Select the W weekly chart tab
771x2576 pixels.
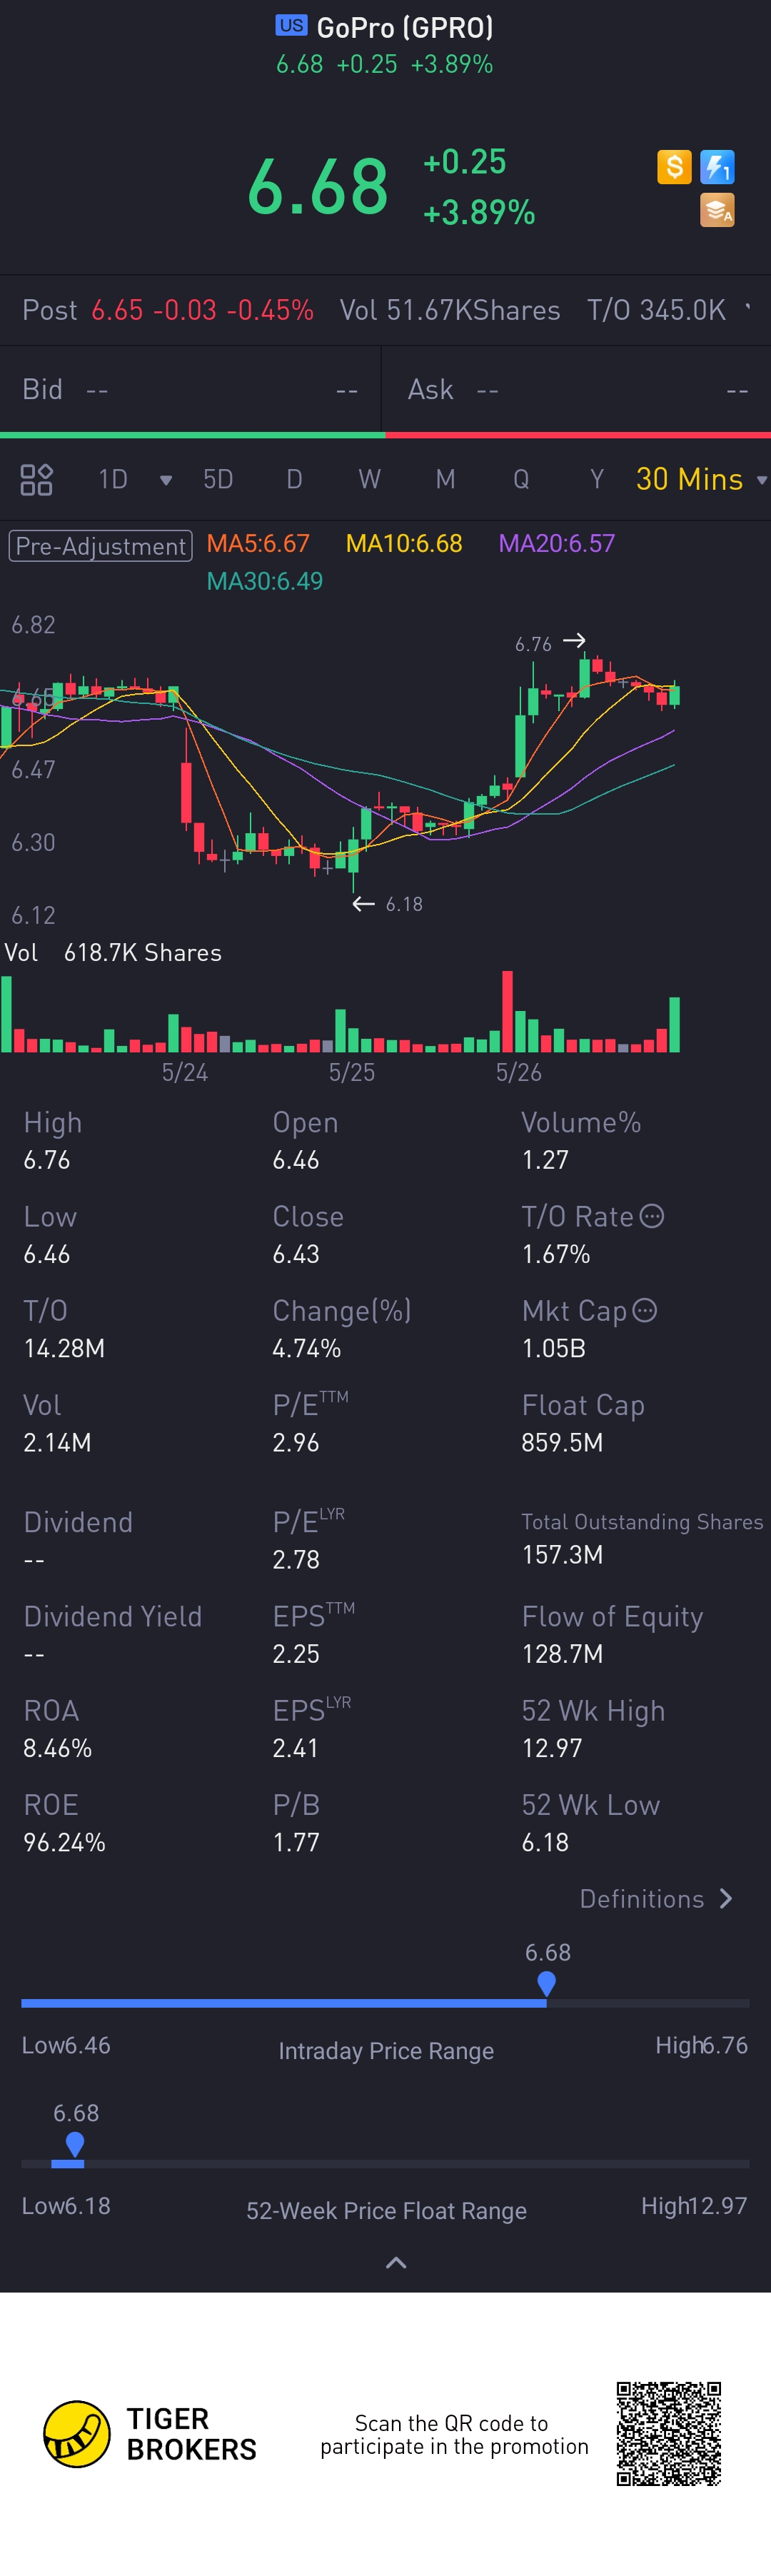369,480
